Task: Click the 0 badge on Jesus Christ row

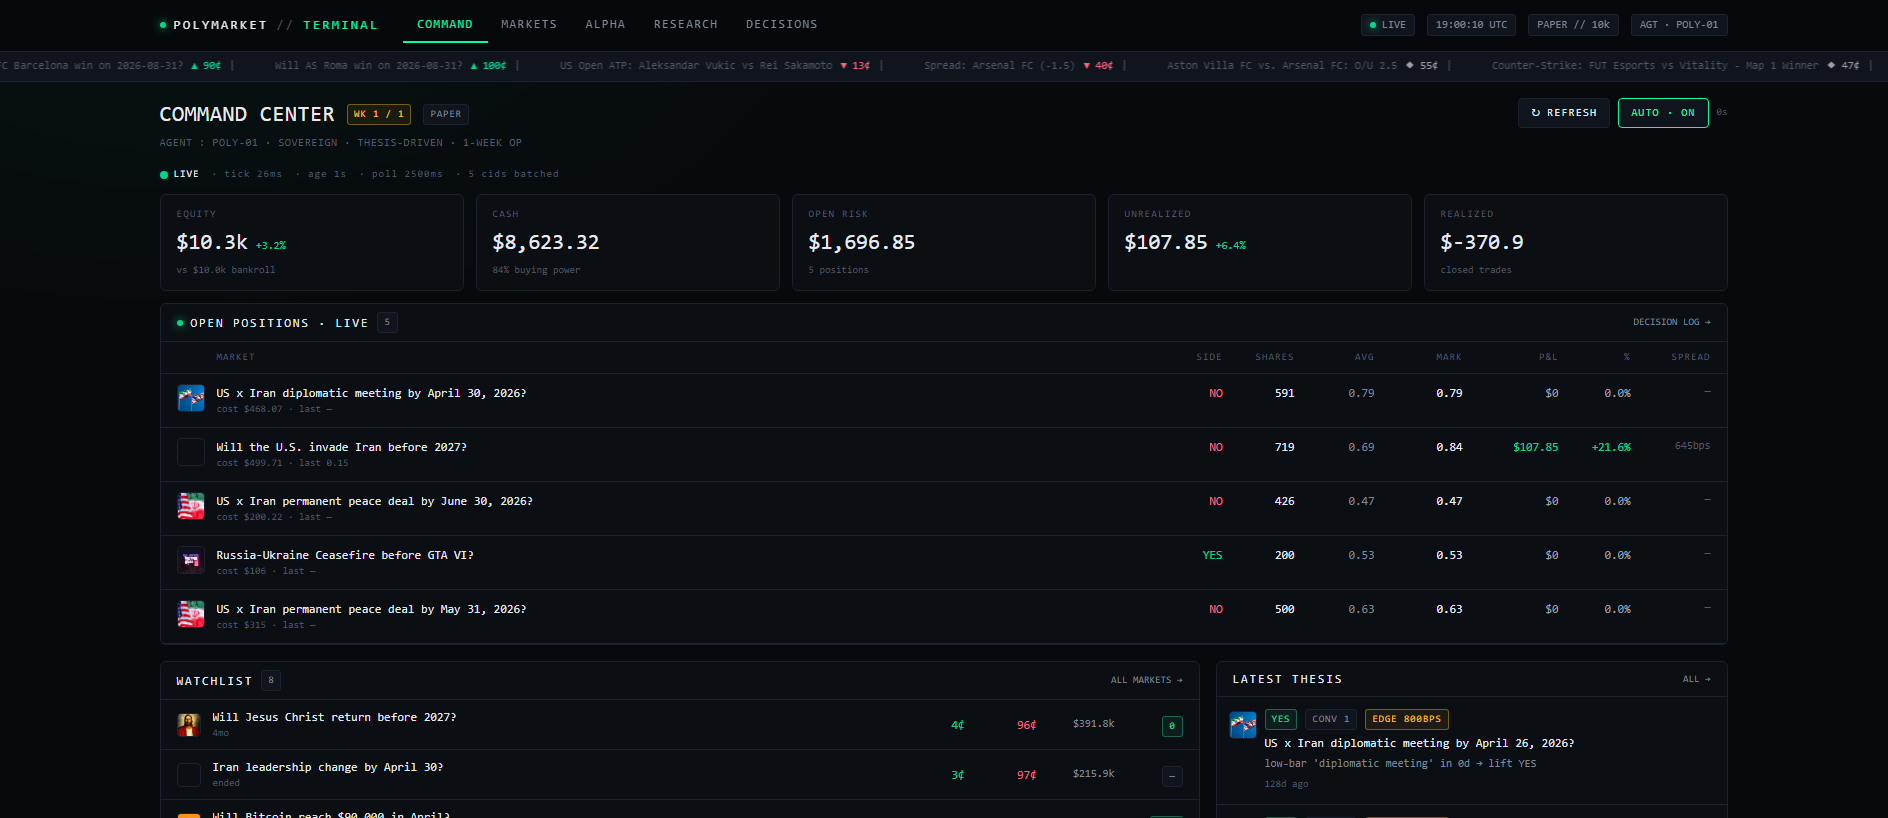Action: coord(1172,726)
